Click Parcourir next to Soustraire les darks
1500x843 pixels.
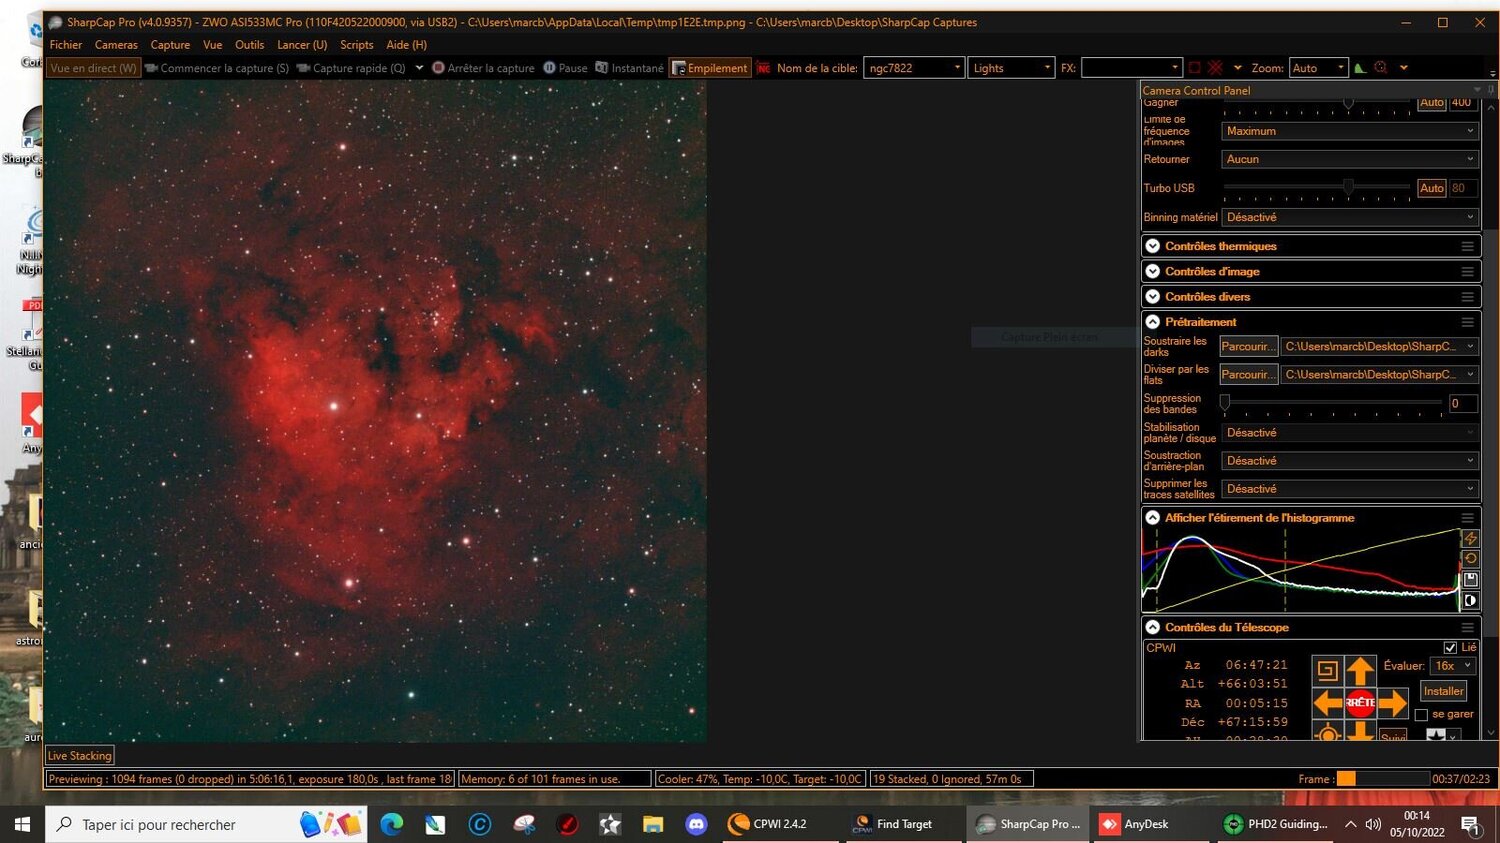1248,346
